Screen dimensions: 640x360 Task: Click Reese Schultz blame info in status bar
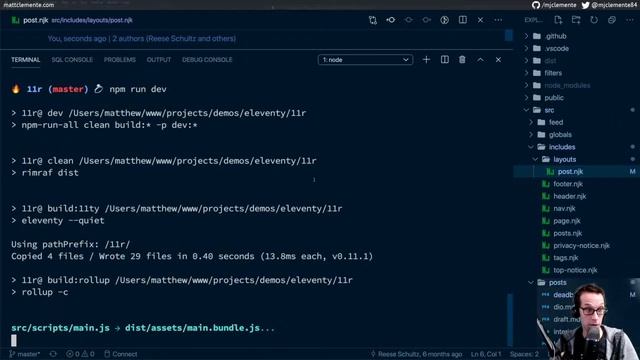(416, 354)
